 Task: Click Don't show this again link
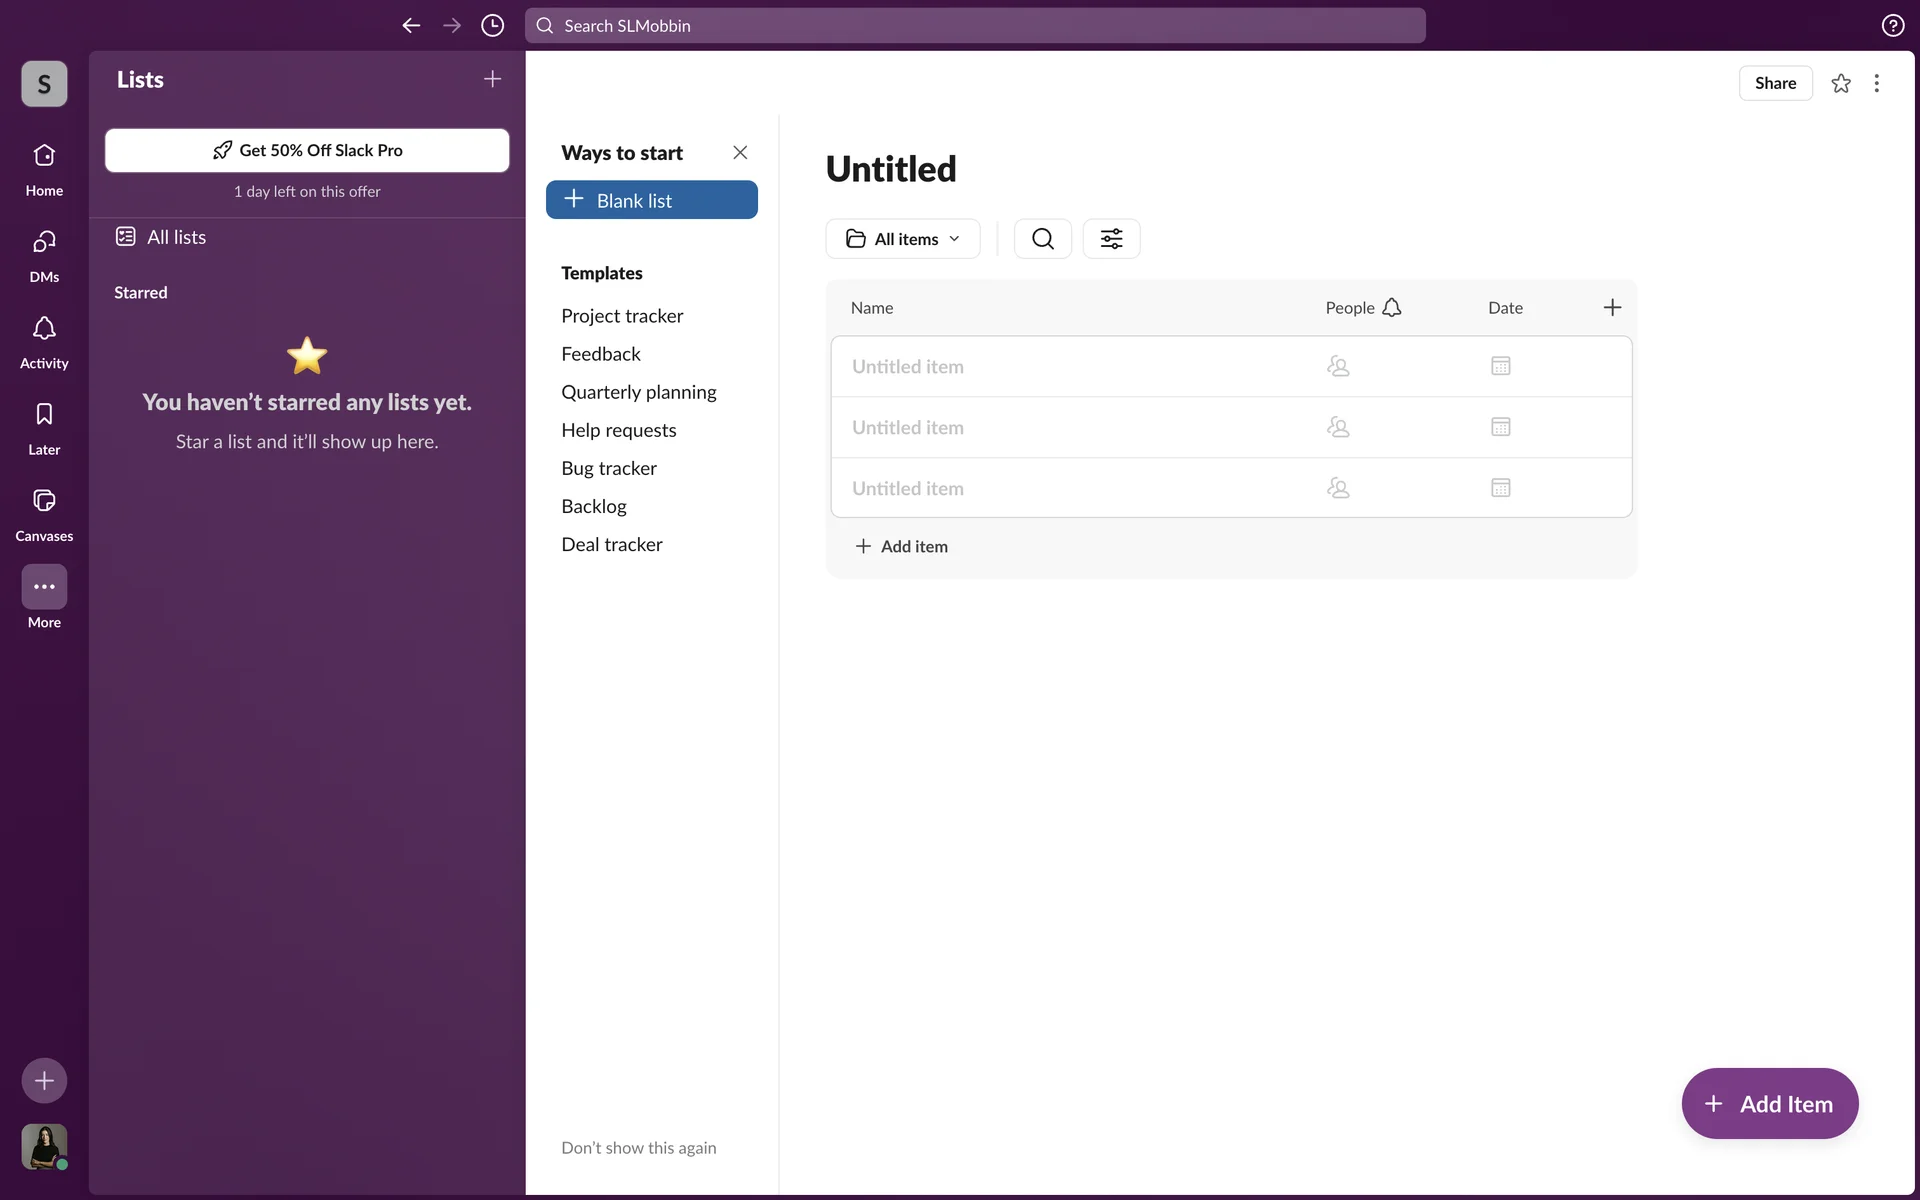click(638, 1148)
